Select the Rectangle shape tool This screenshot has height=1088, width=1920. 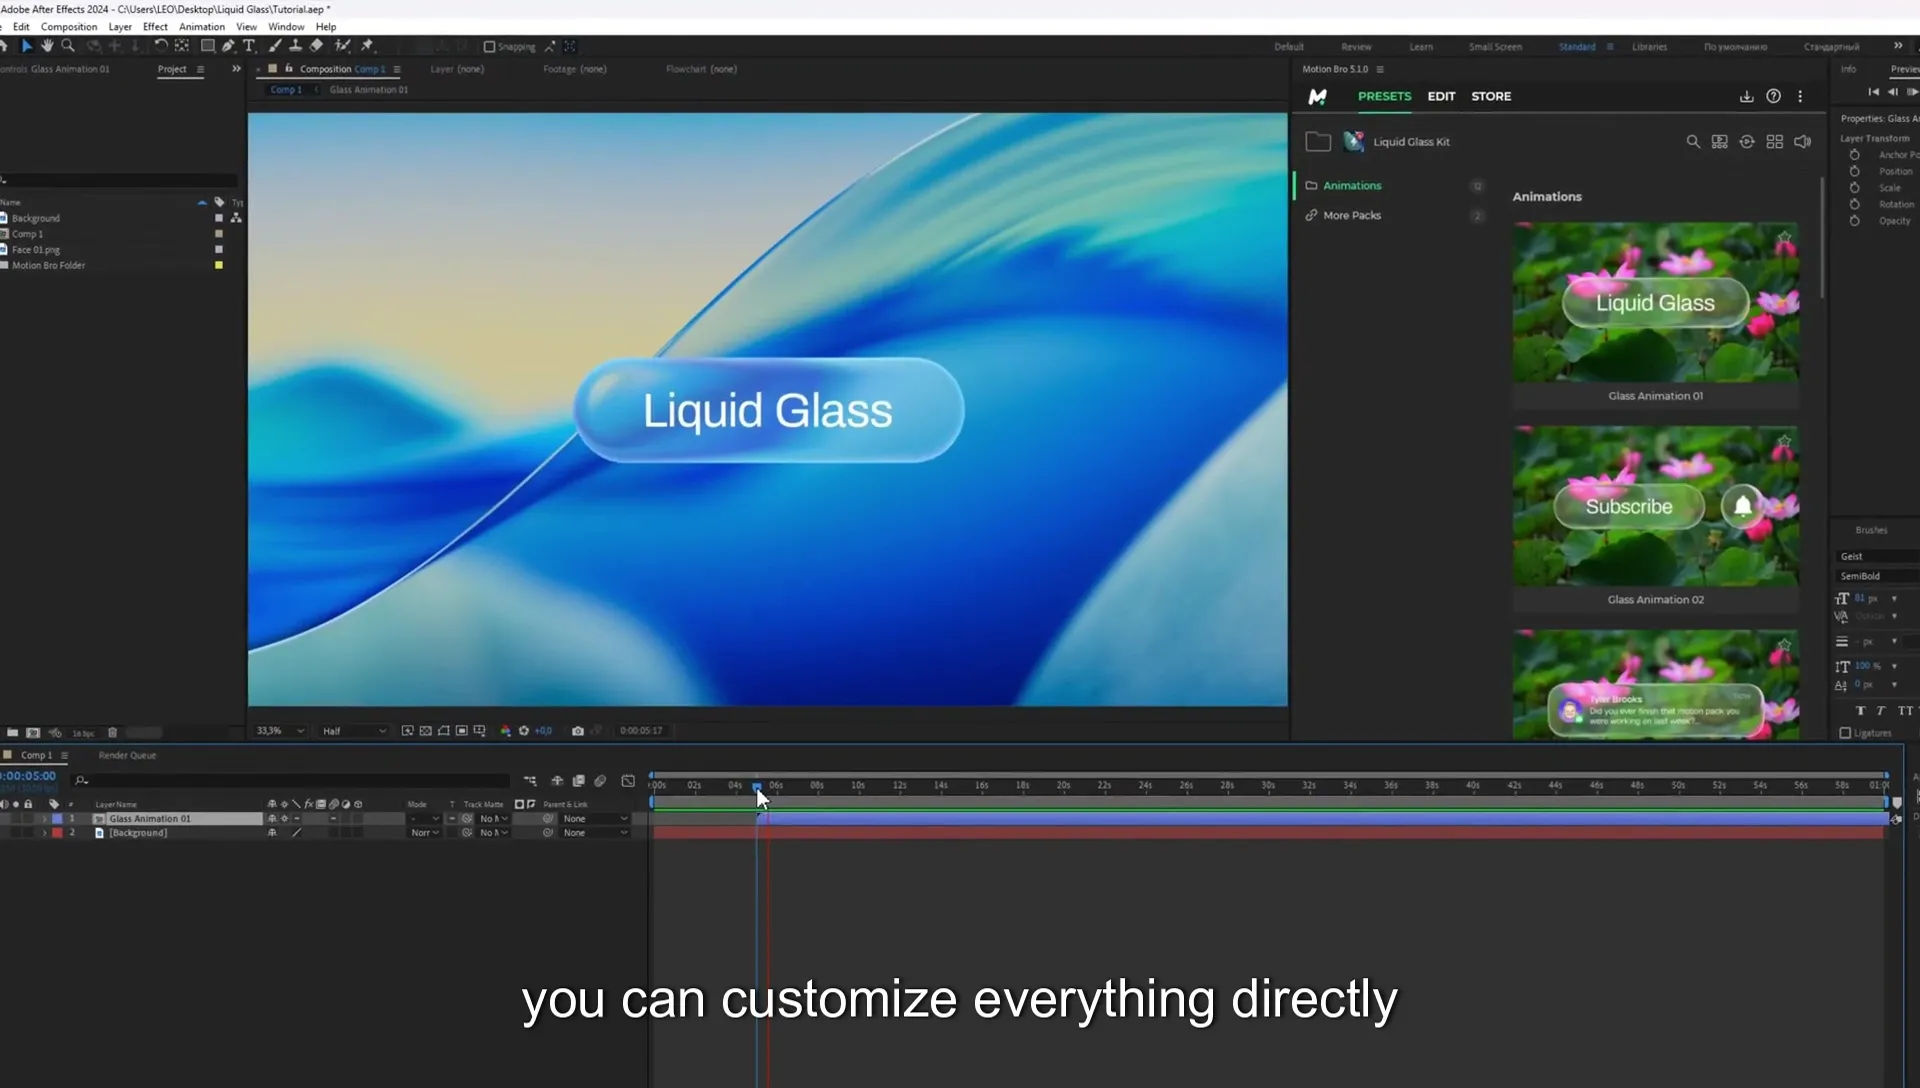[207, 46]
